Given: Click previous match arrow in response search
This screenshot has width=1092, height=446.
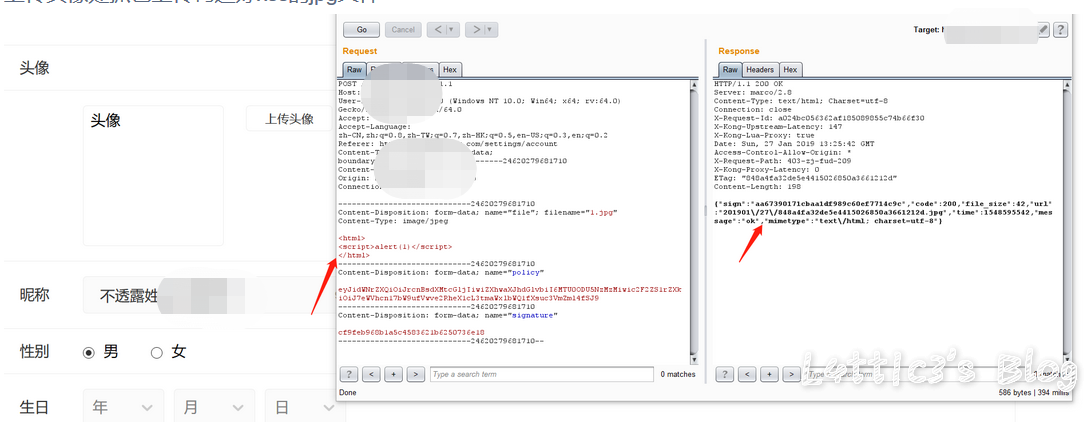Looking at the screenshot, I should [747, 374].
